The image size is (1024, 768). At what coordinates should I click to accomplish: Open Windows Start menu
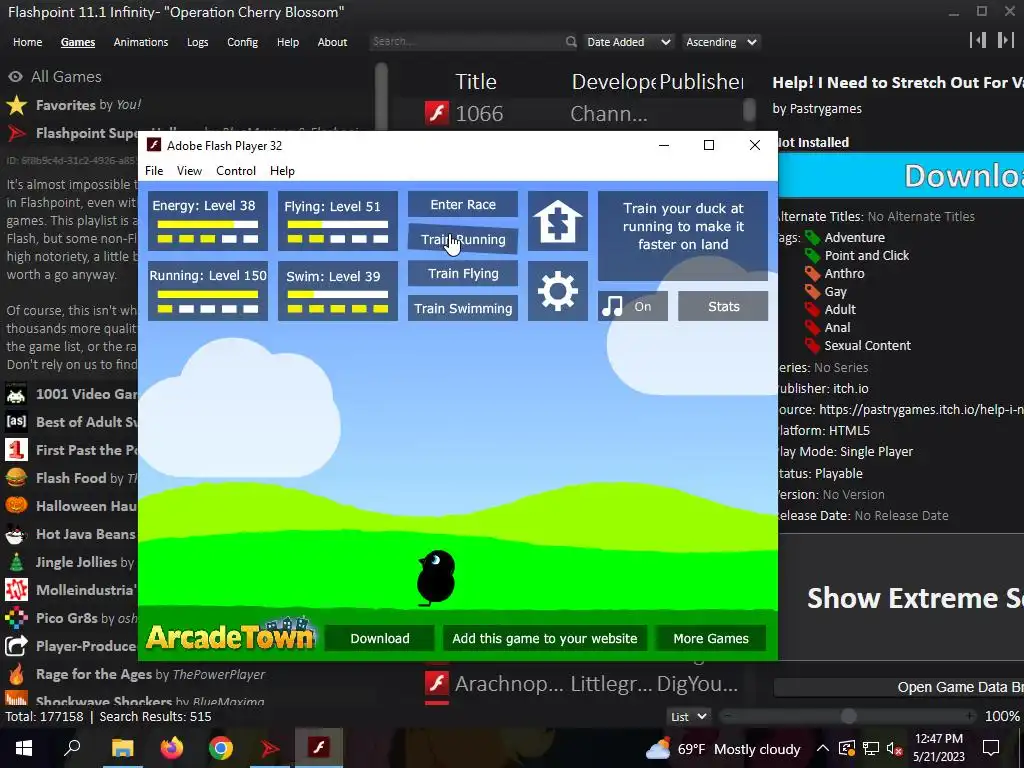coord(24,748)
